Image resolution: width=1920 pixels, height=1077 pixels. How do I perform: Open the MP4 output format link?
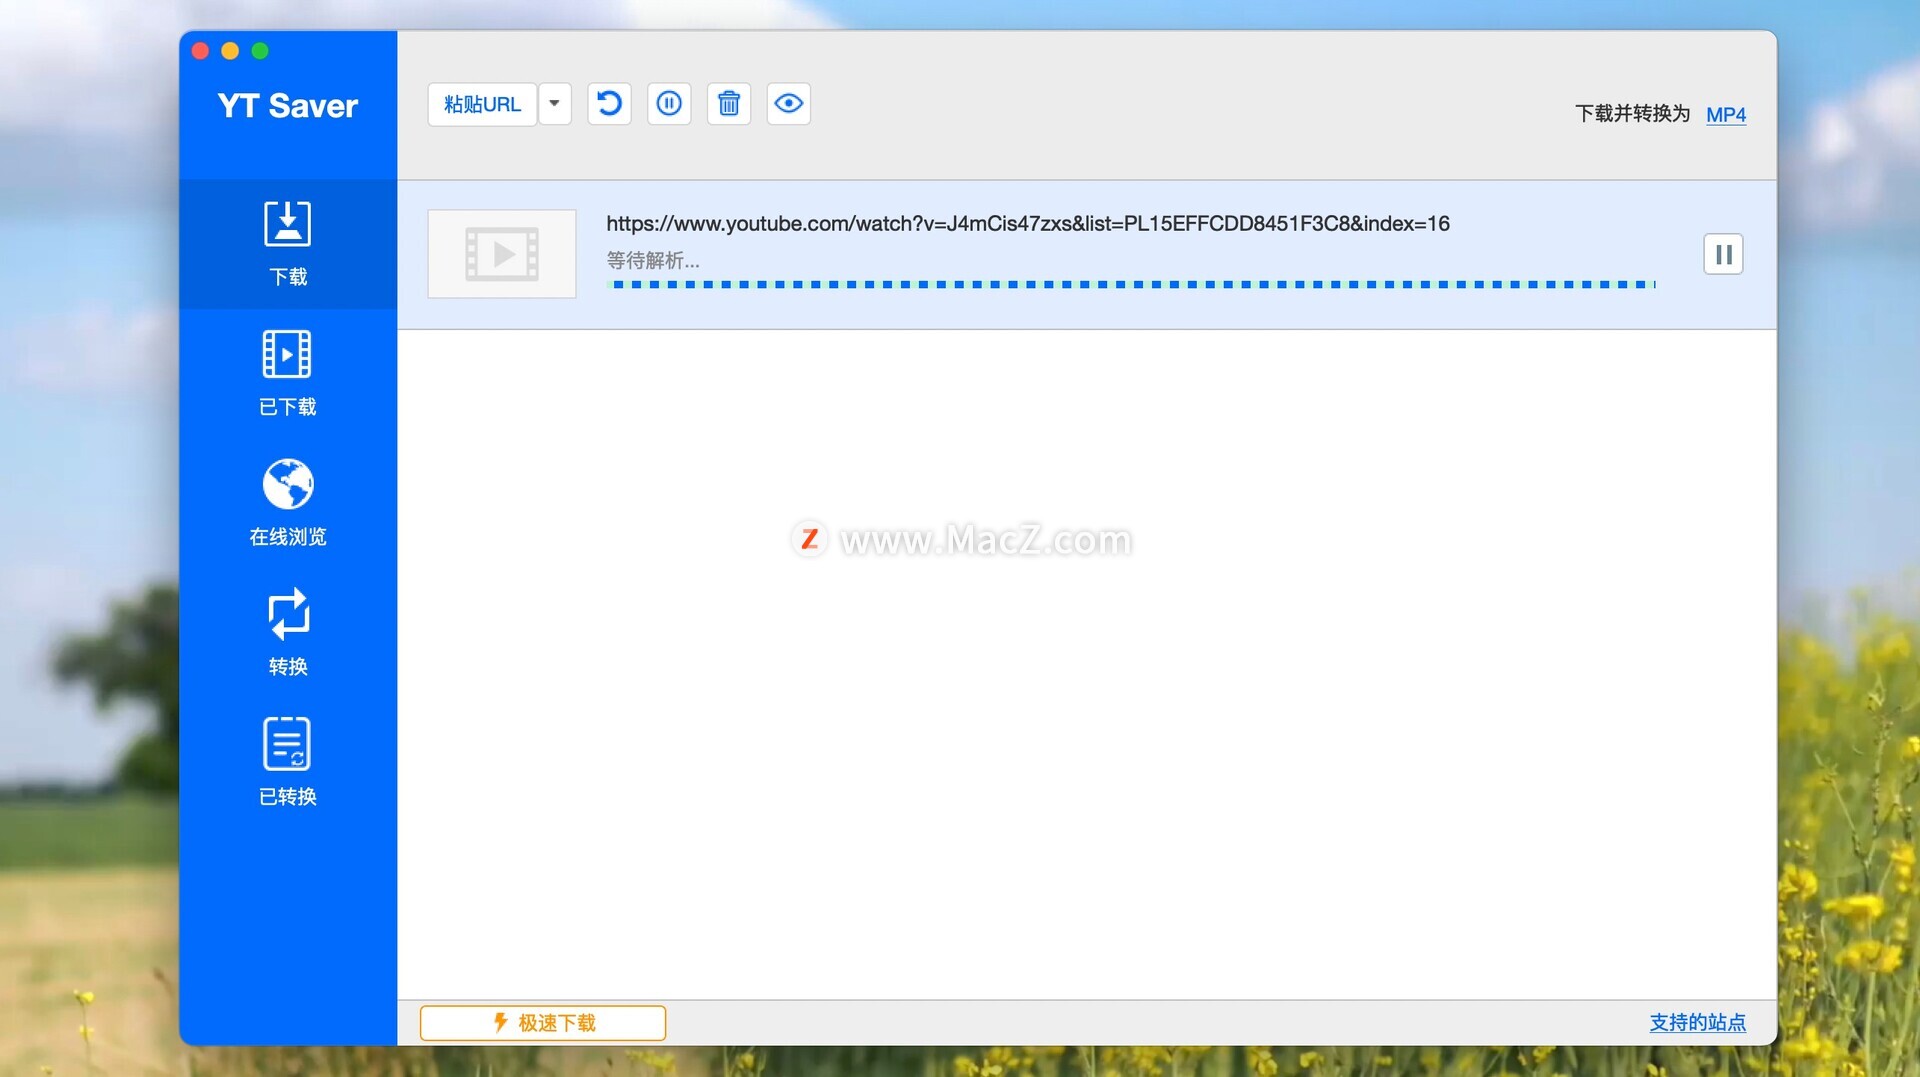1726,115
